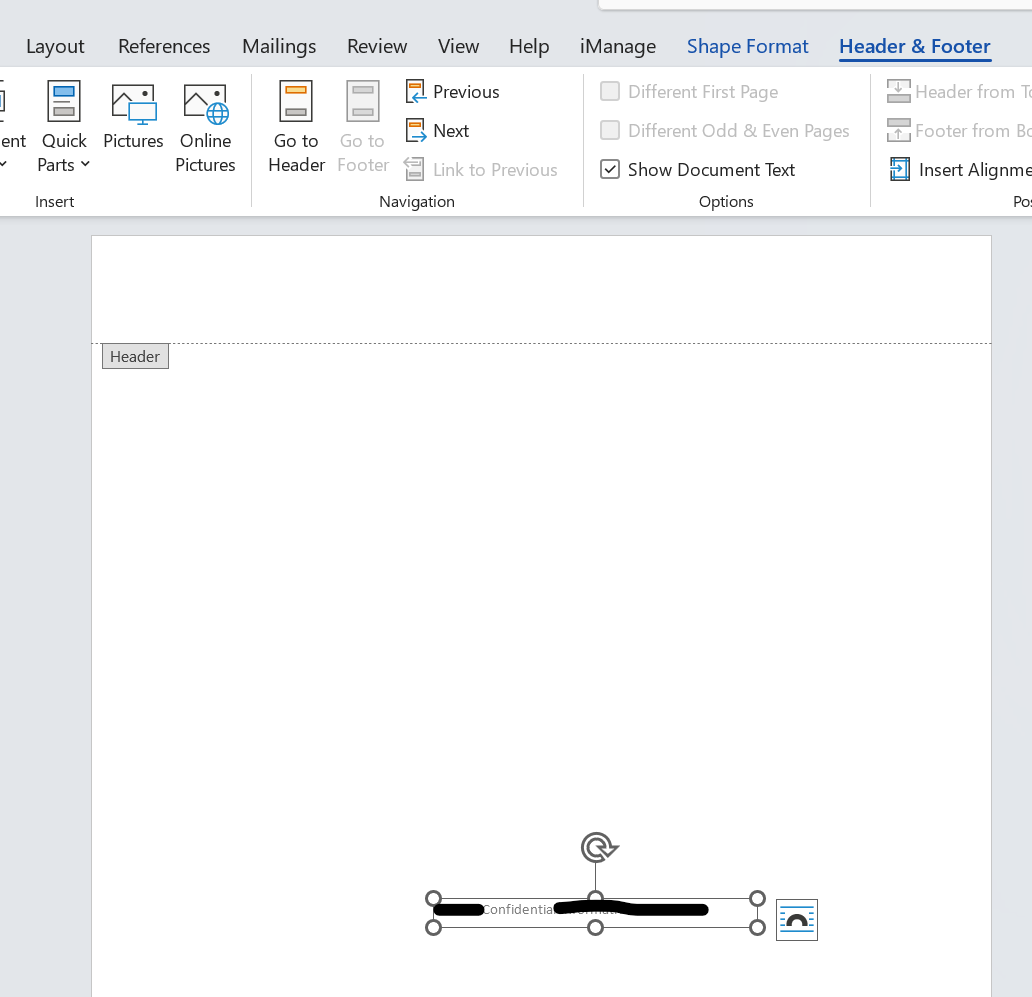Click Insert Alignment Tab icon
Image resolution: width=1032 pixels, height=997 pixels.
[900, 170]
